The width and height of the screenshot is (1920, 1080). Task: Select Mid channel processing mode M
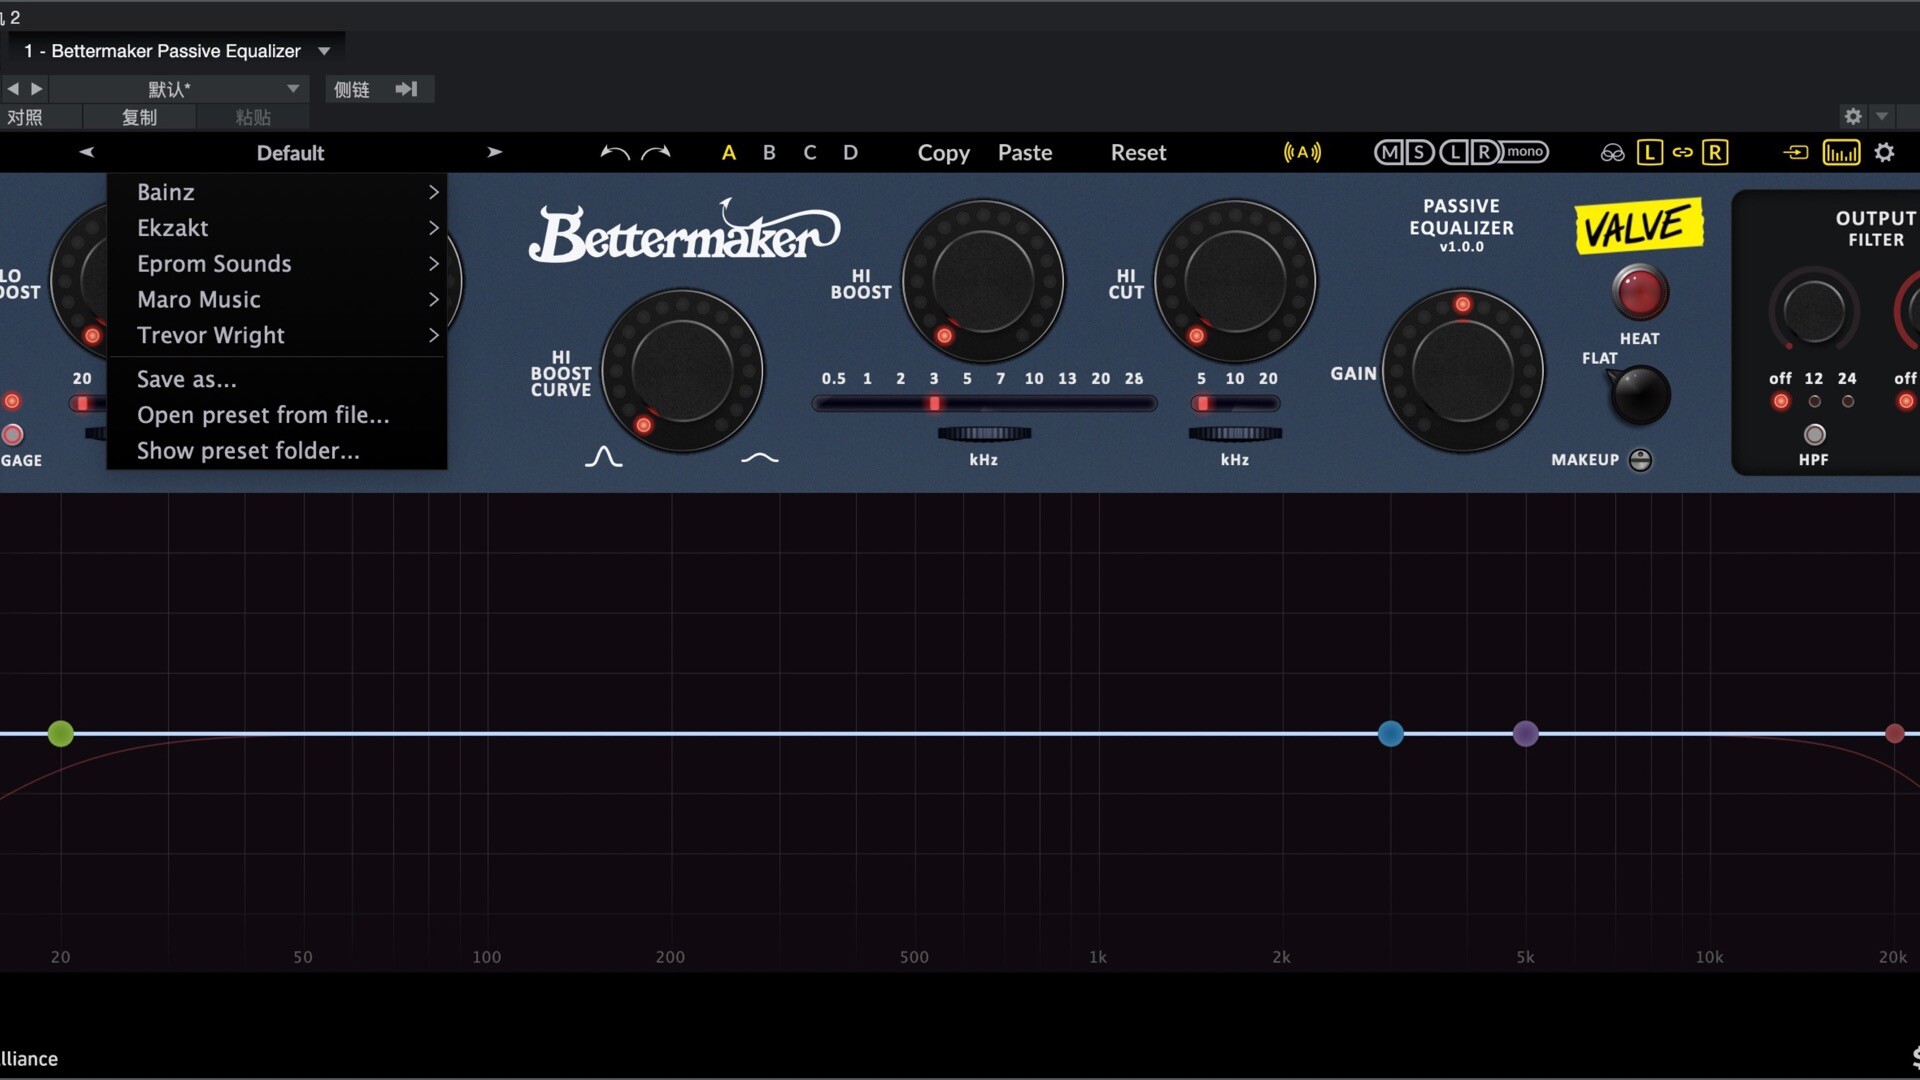coord(1389,152)
